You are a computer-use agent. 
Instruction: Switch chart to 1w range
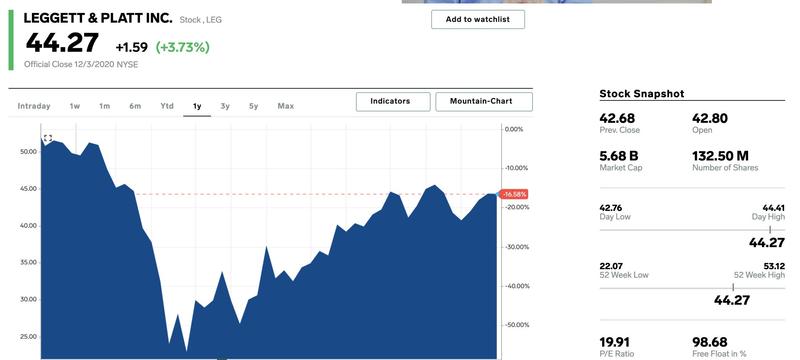tap(75, 106)
